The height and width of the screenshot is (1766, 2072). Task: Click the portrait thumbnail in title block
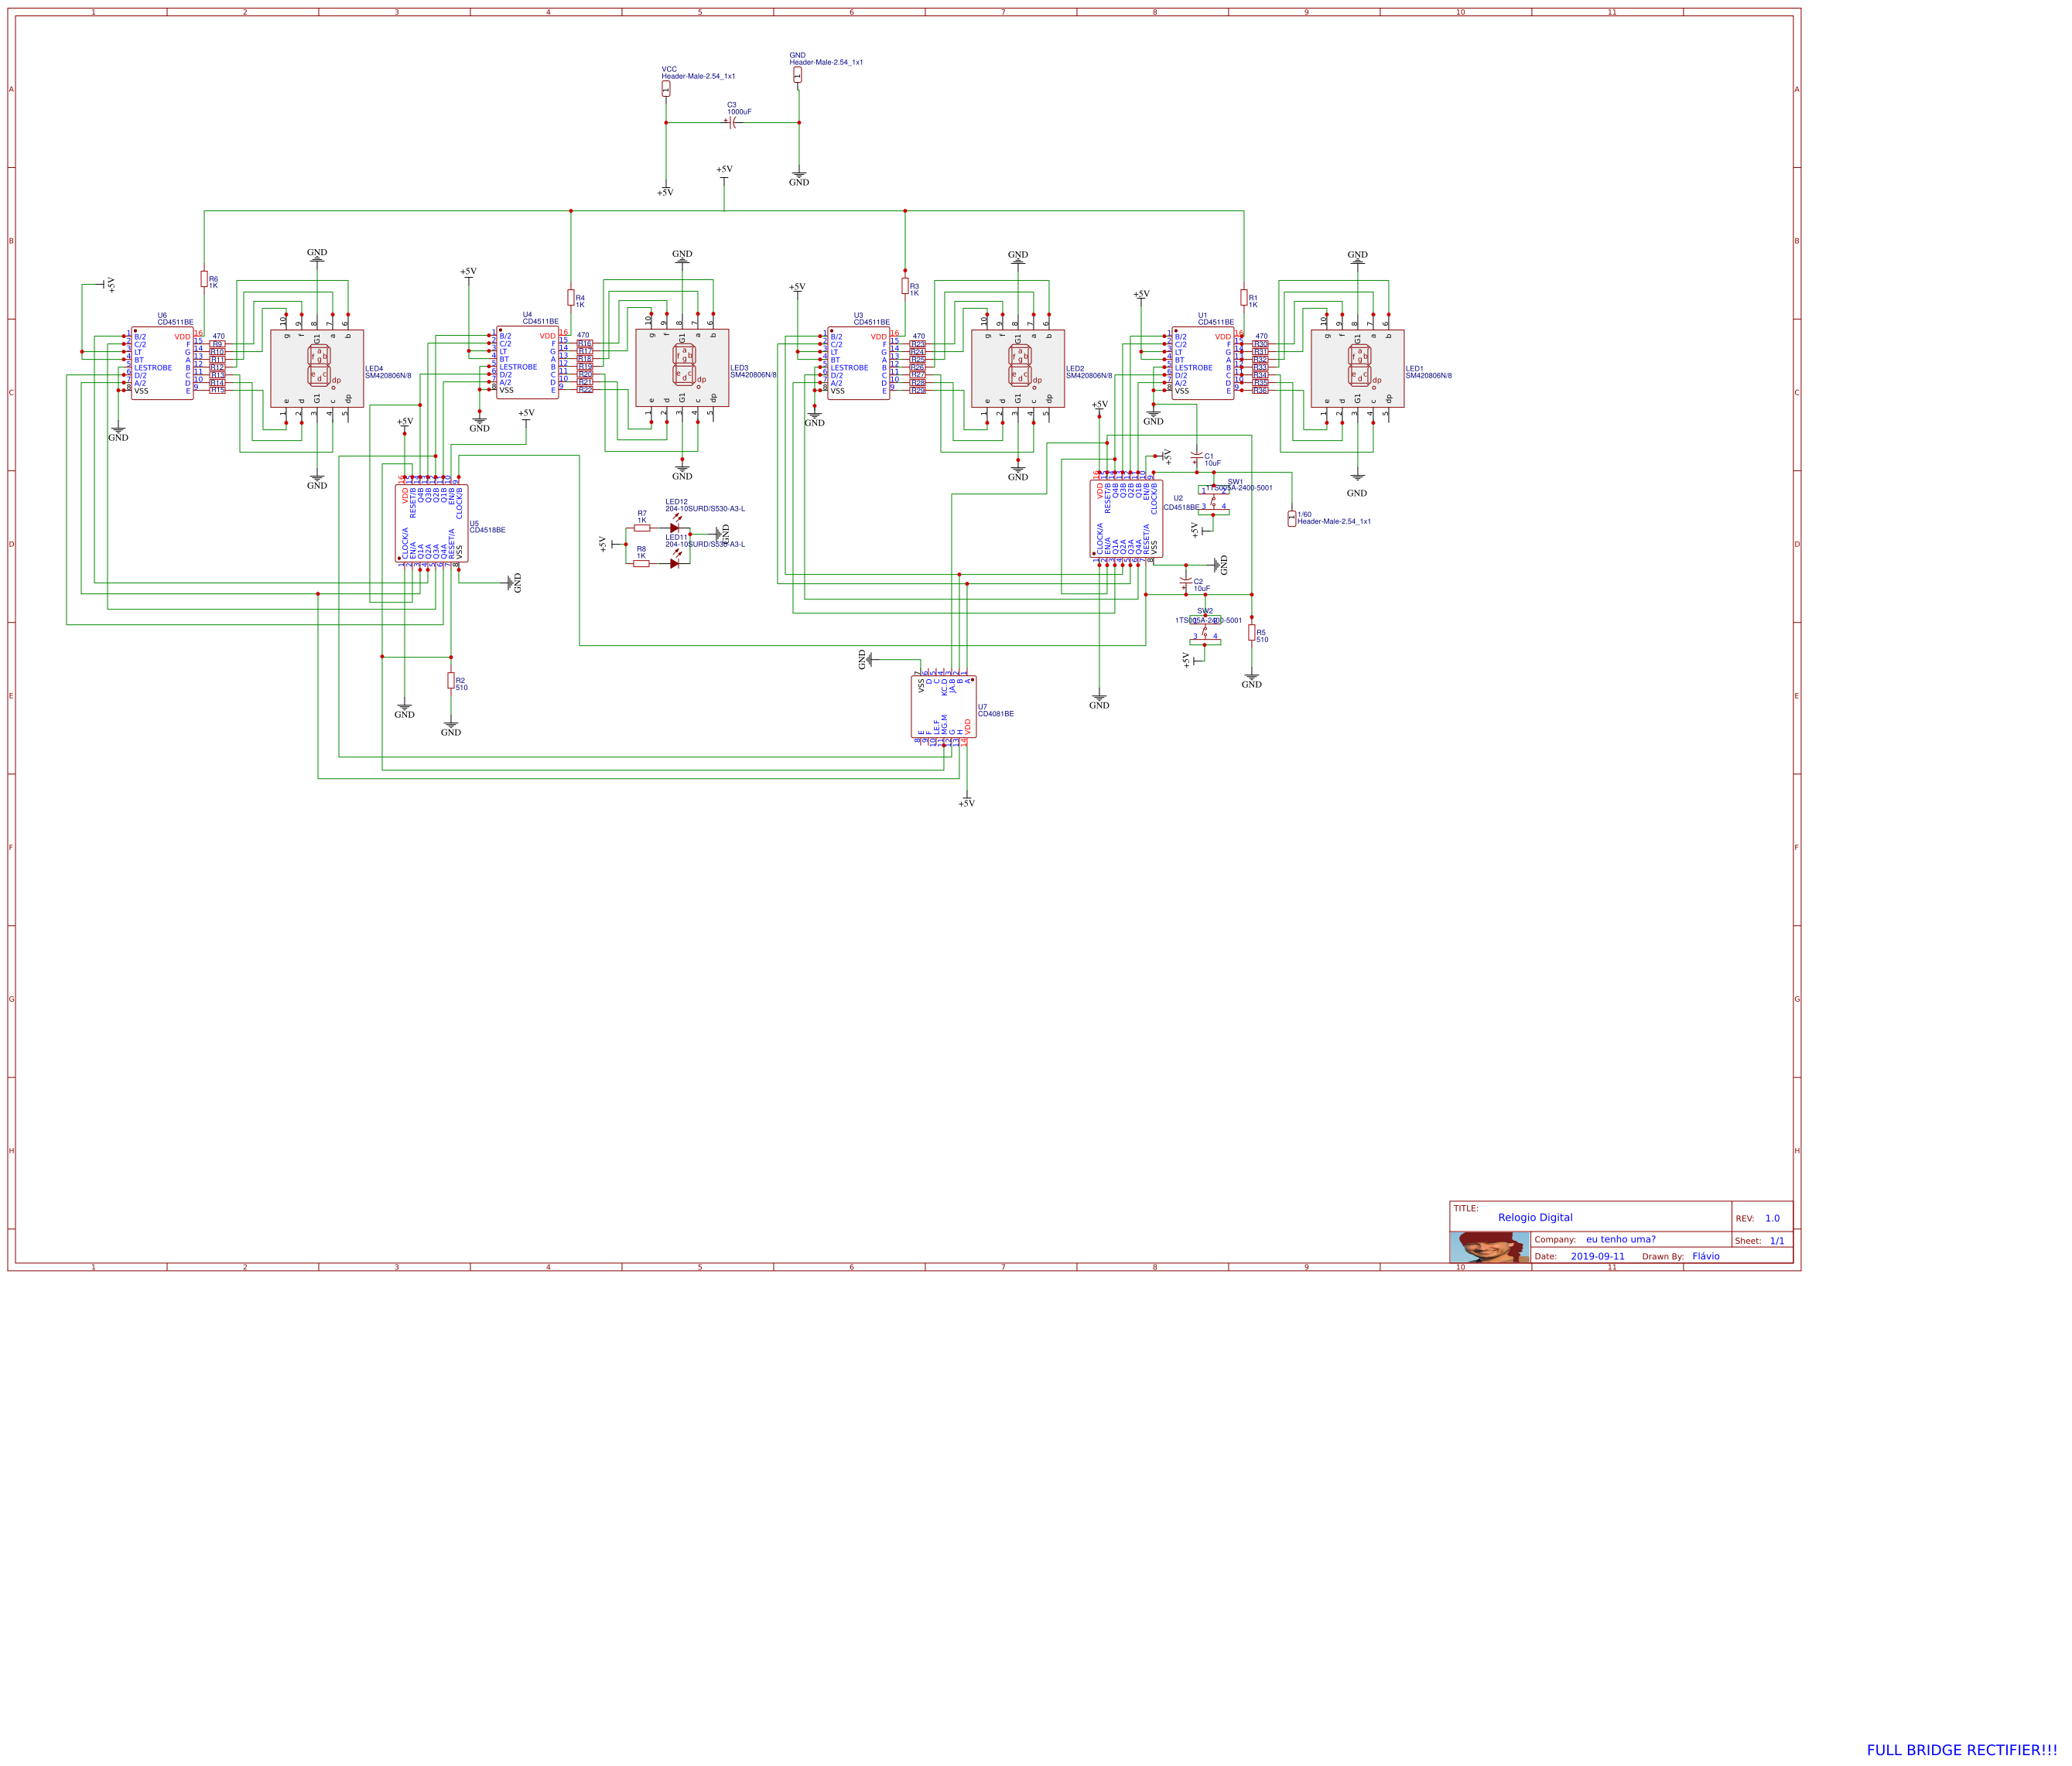tap(1489, 1247)
